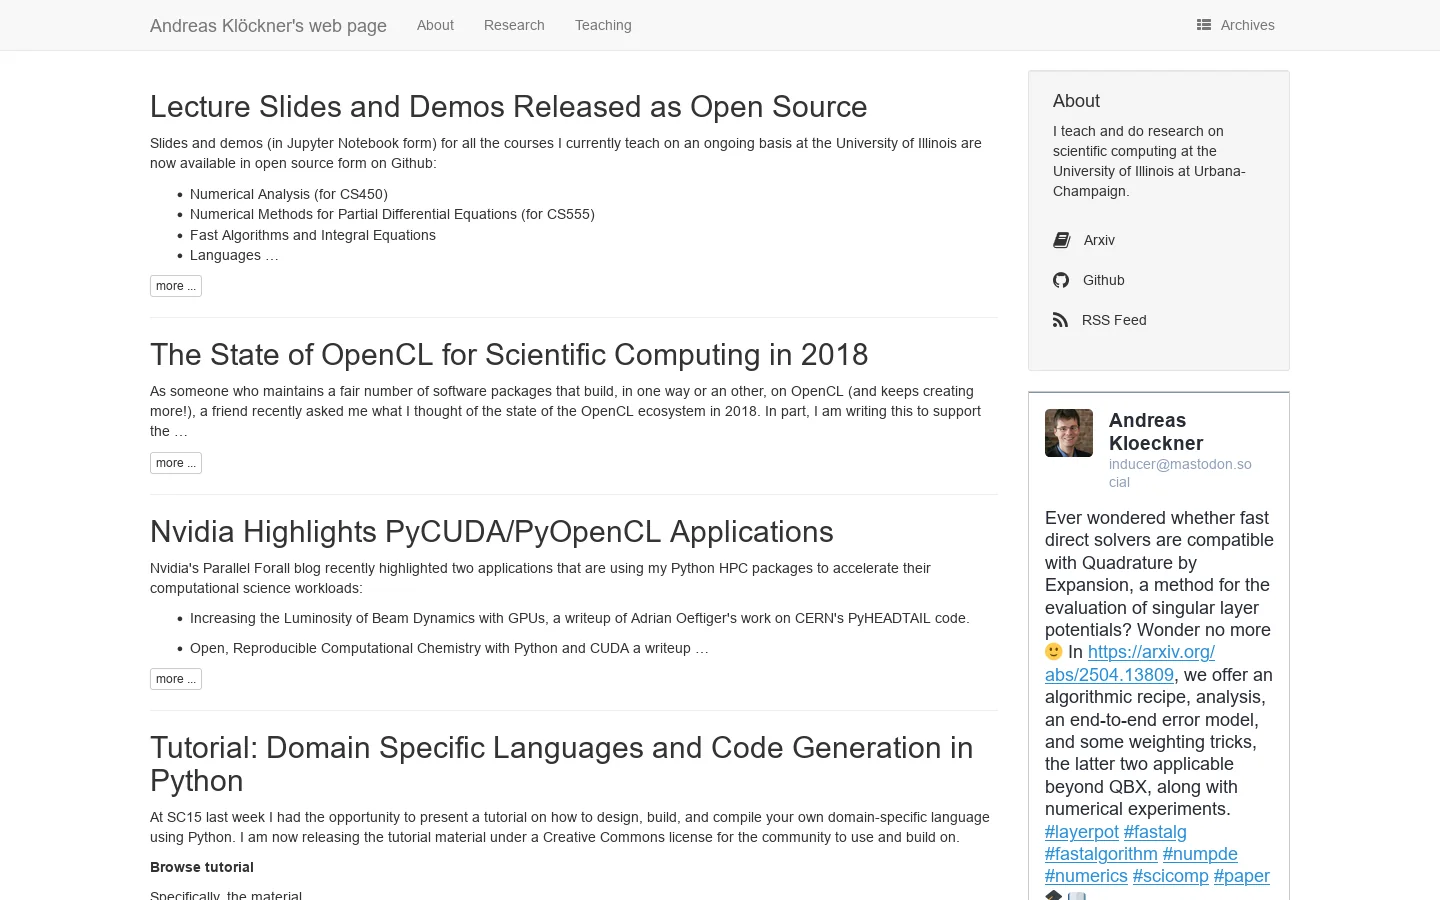The height and width of the screenshot is (900, 1440).
Task: Open the RSS Feed sidebar link
Action: (x=1114, y=320)
